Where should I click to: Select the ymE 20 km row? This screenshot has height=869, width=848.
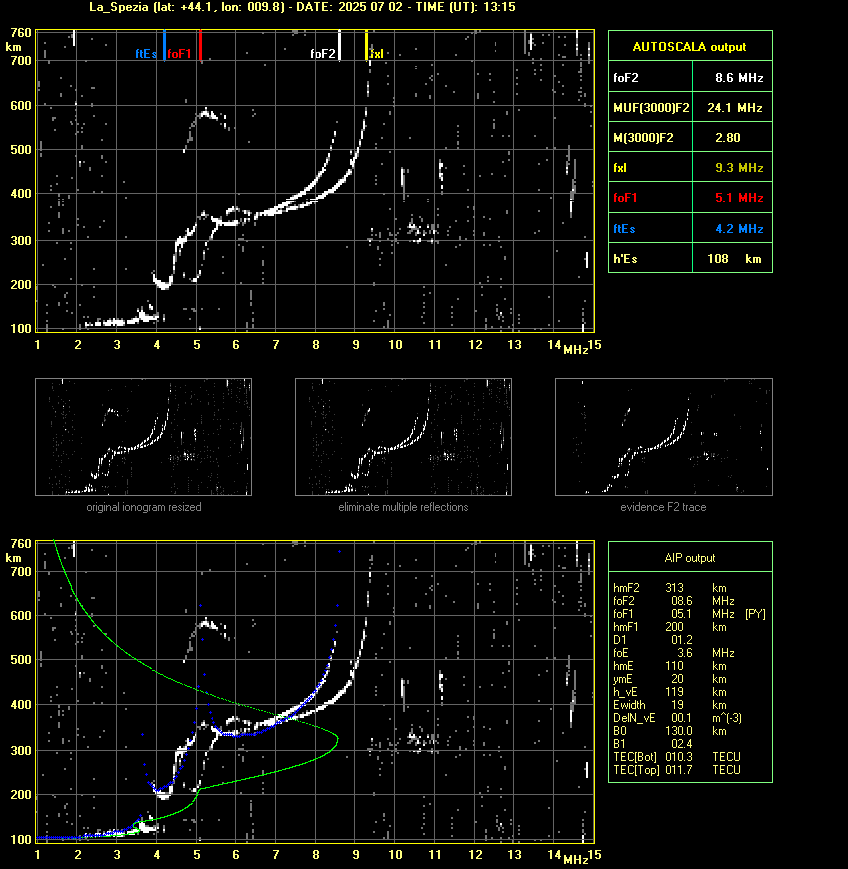[670, 679]
